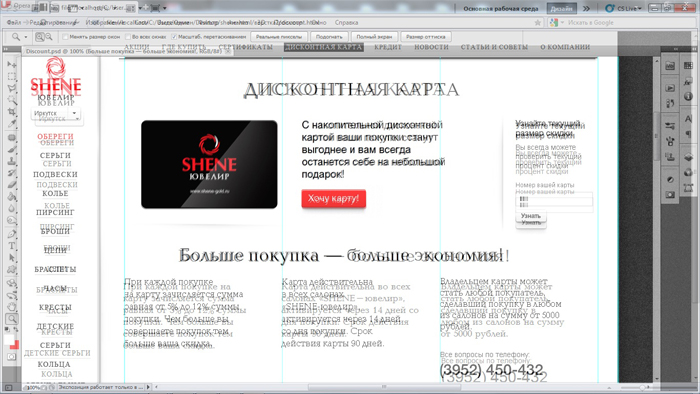Image resolution: width=700 pixels, height=394 pixels.
Task: Click the red 'Хочу карту!' button
Action: [333, 199]
